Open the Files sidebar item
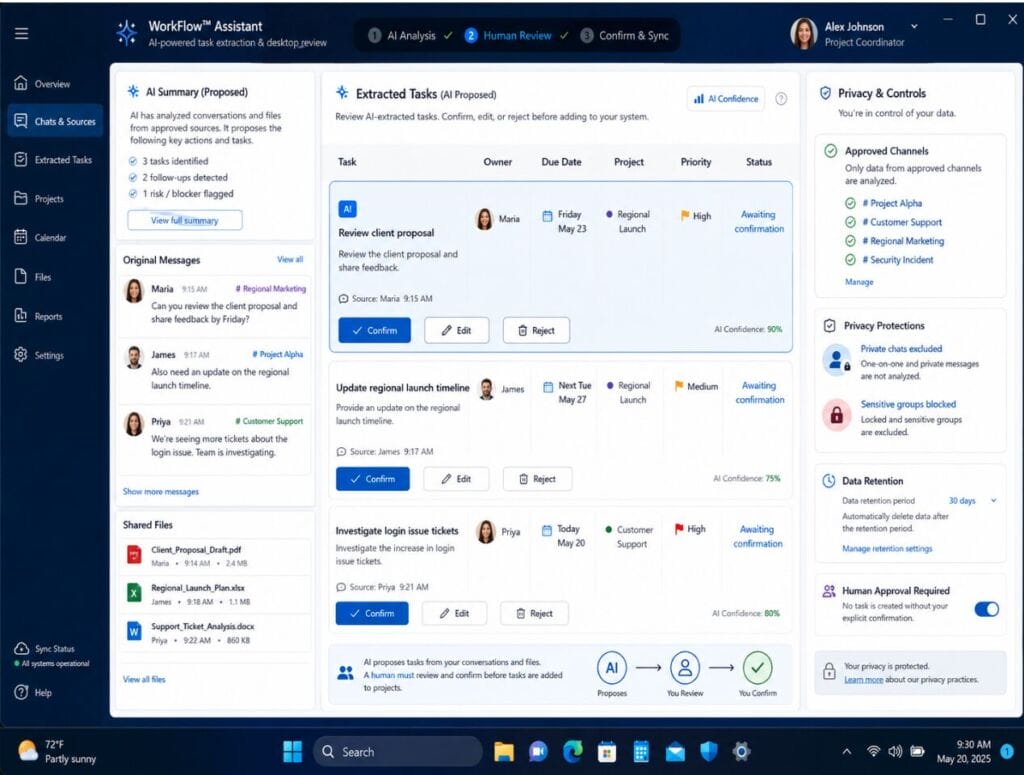This screenshot has height=775, width=1024. (33, 277)
